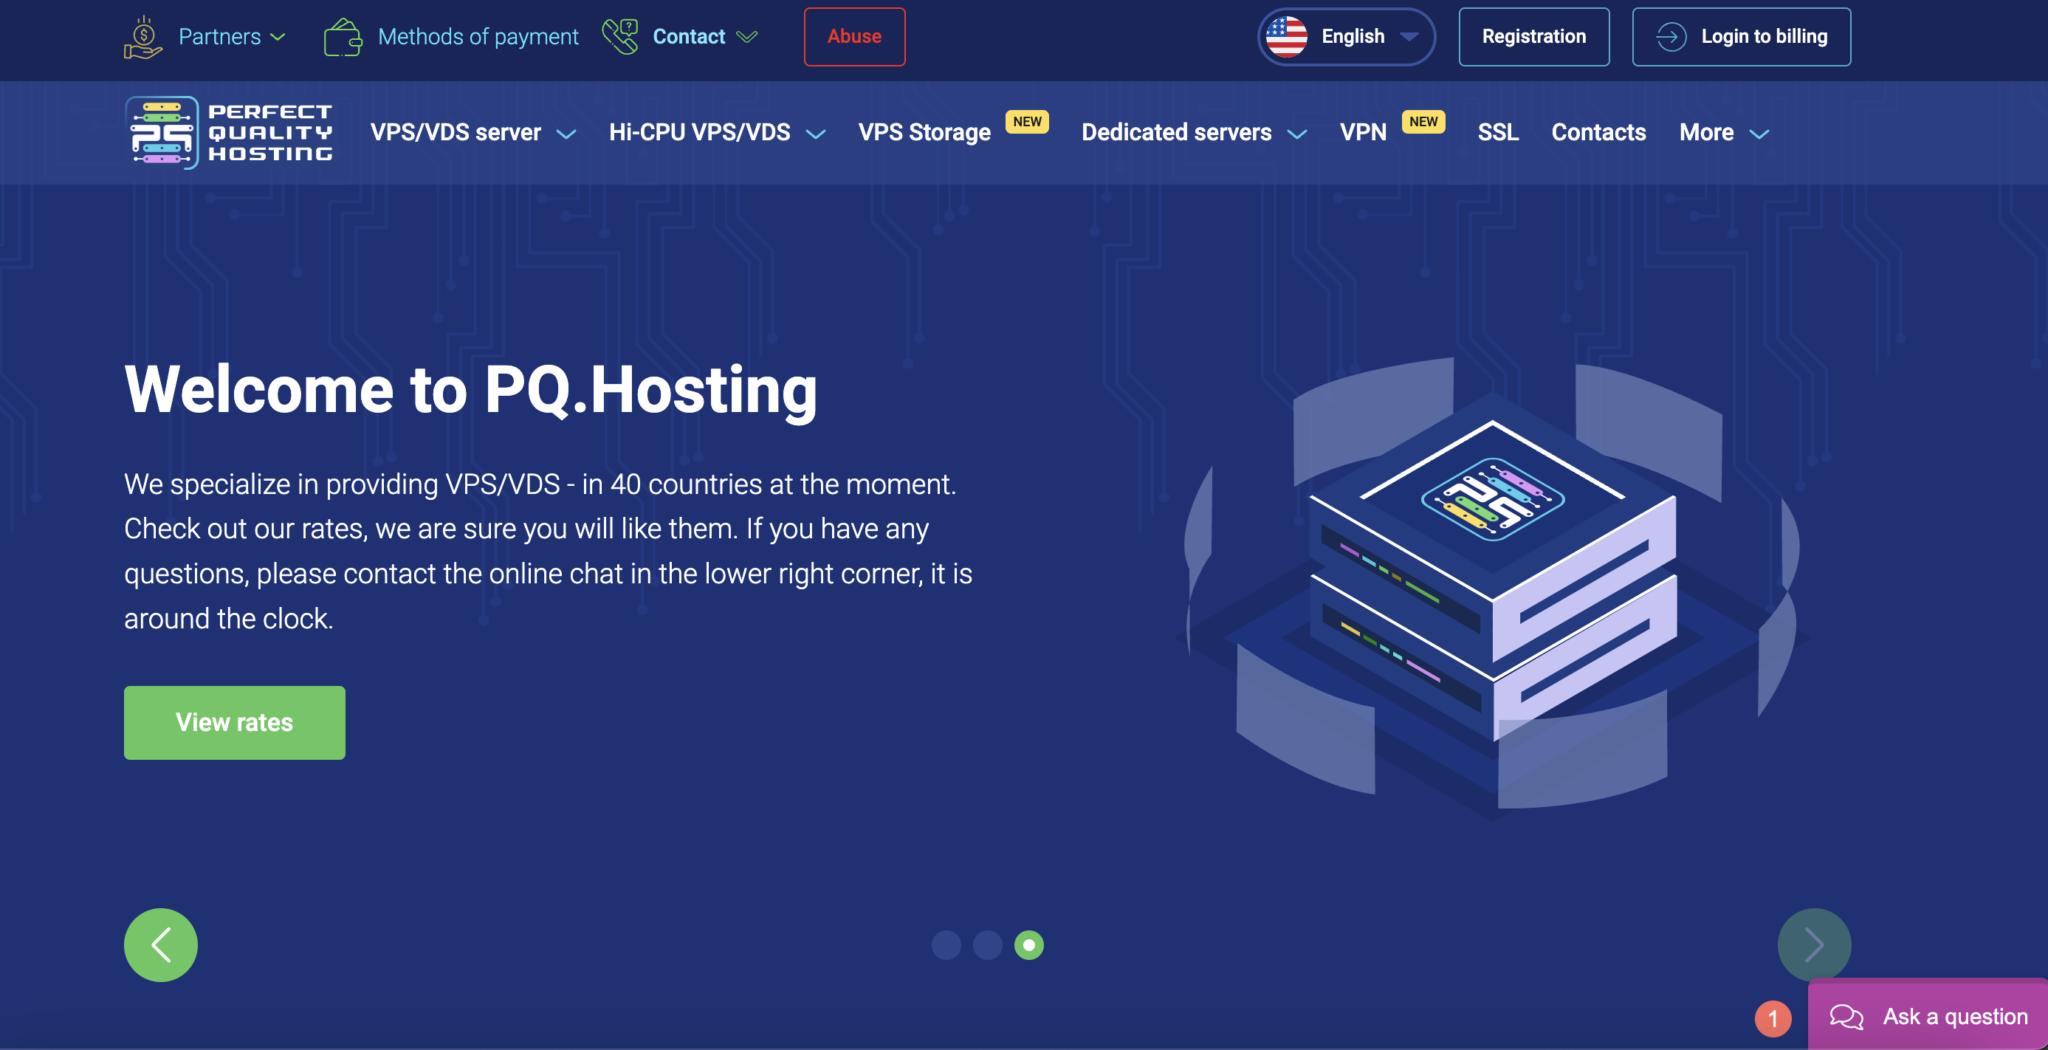Viewport: 2048px width, 1050px height.
Task: Select the first carousel indicator dot
Action: pyautogui.click(x=946, y=945)
